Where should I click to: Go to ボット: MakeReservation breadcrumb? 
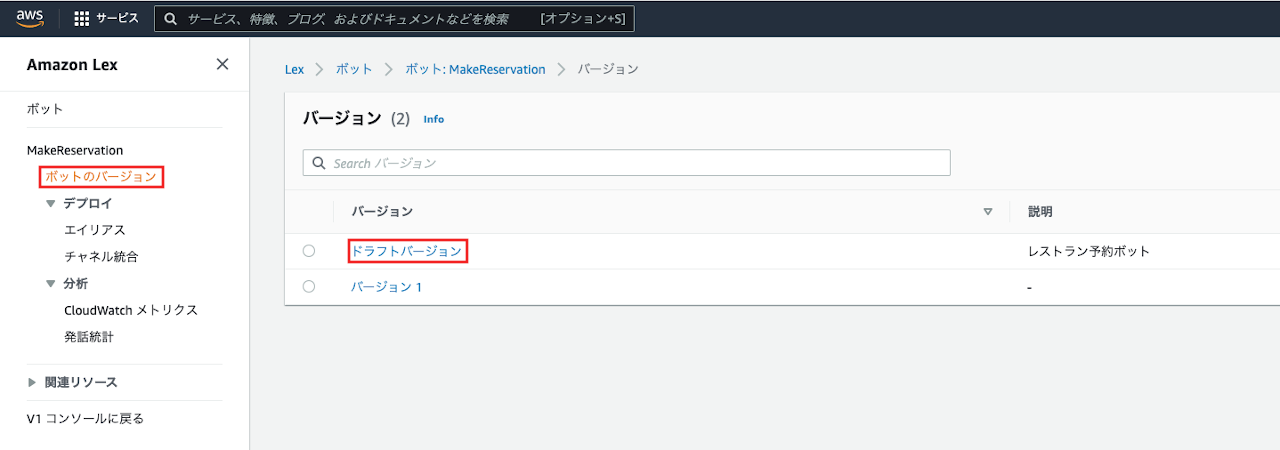pos(475,69)
